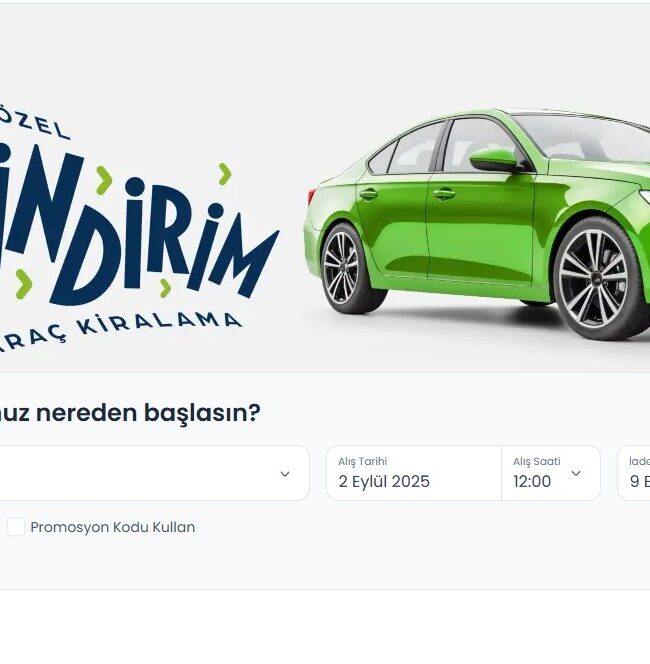Click green chevron below the İNDİRİM letters
Viewport: 650px width, 664px height.
(165, 288)
